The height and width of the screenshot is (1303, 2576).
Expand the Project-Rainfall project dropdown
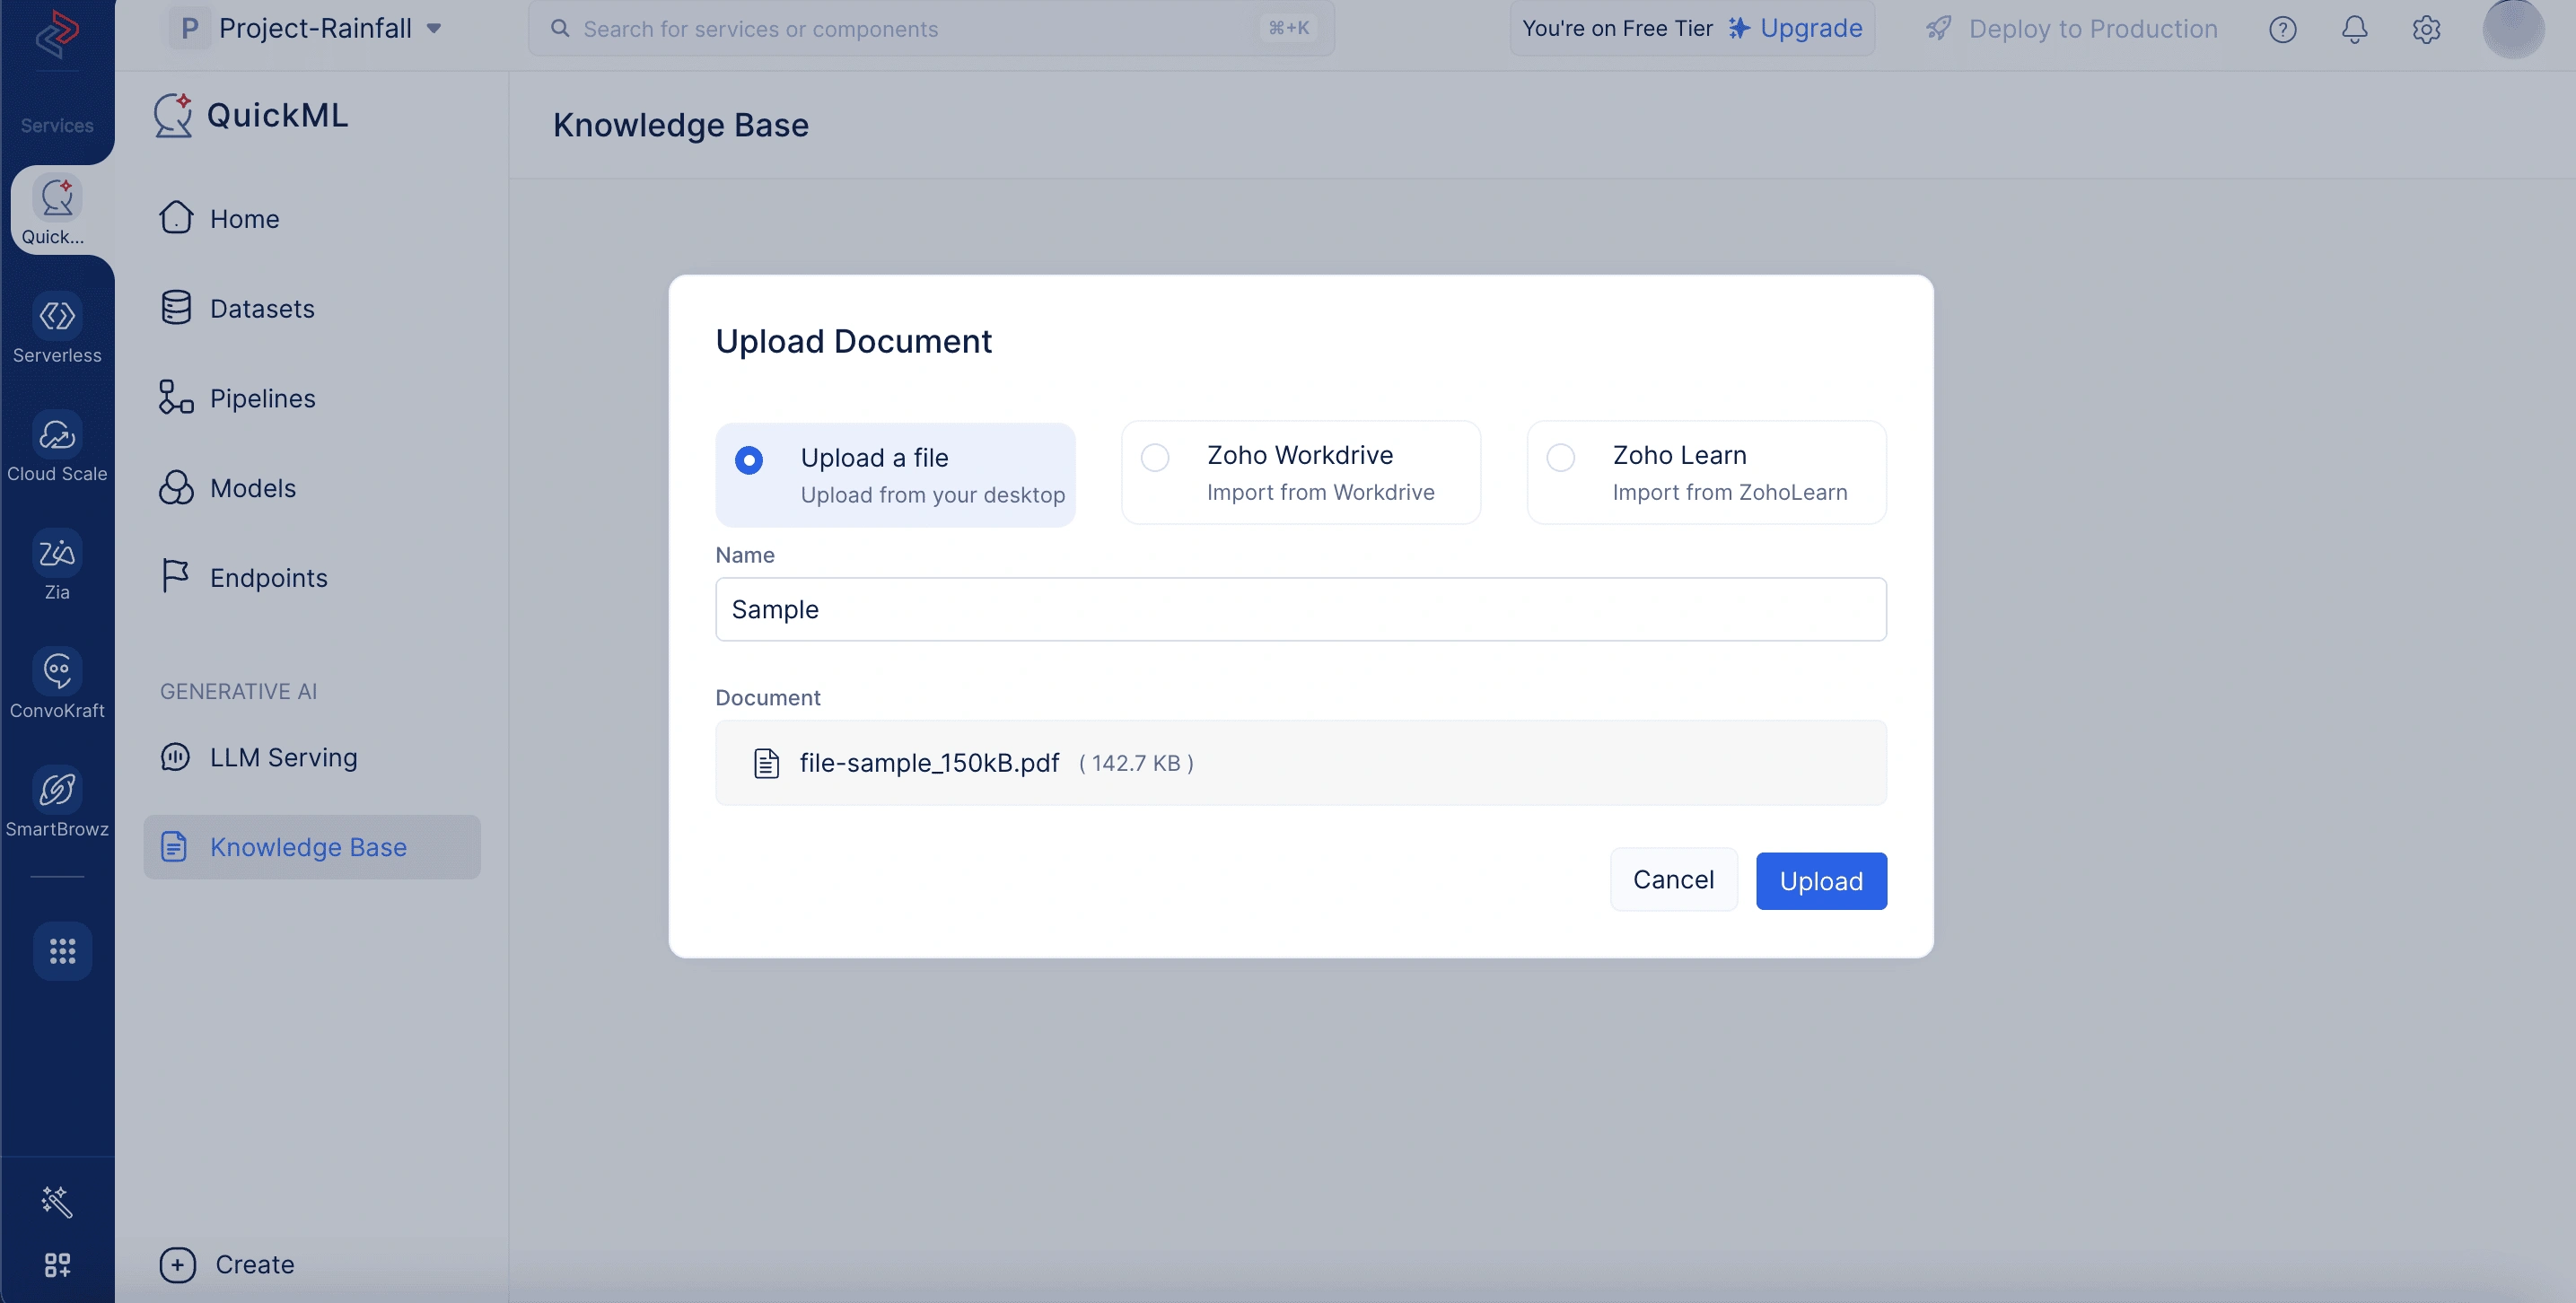click(306, 28)
